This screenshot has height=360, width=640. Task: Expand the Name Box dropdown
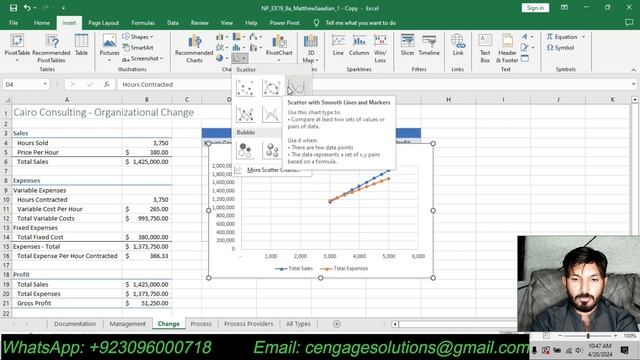[x=45, y=84]
